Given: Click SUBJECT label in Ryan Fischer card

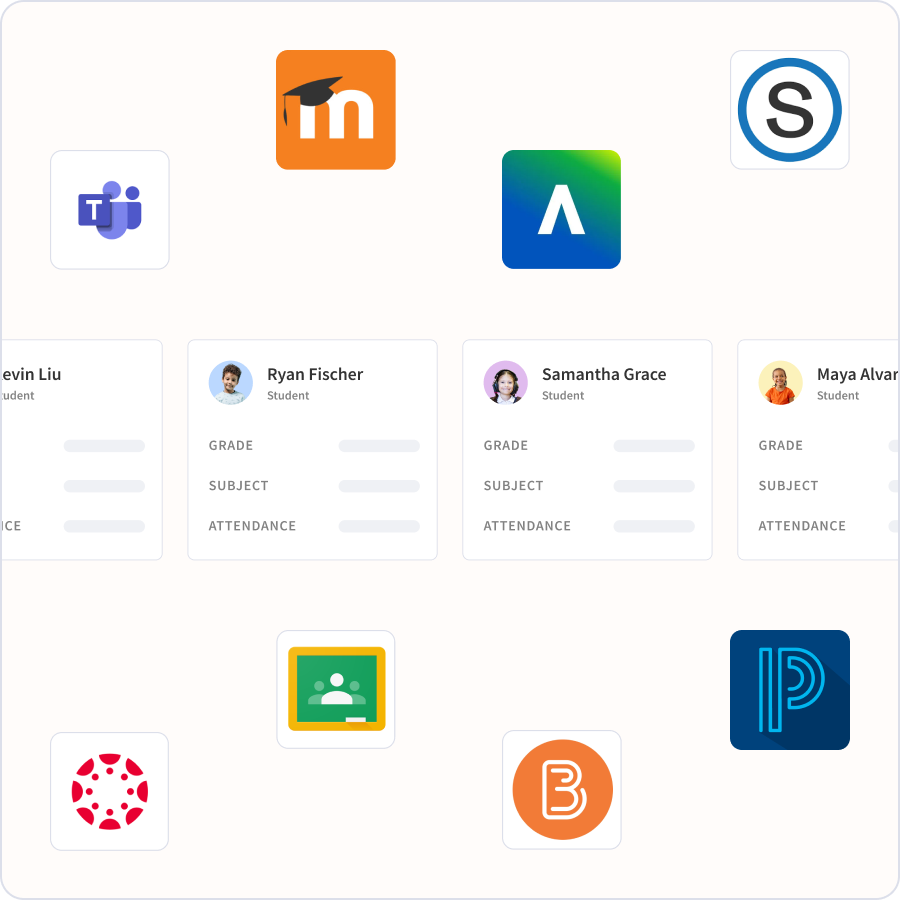Looking at the screenshot, I should tap(238, 486).
